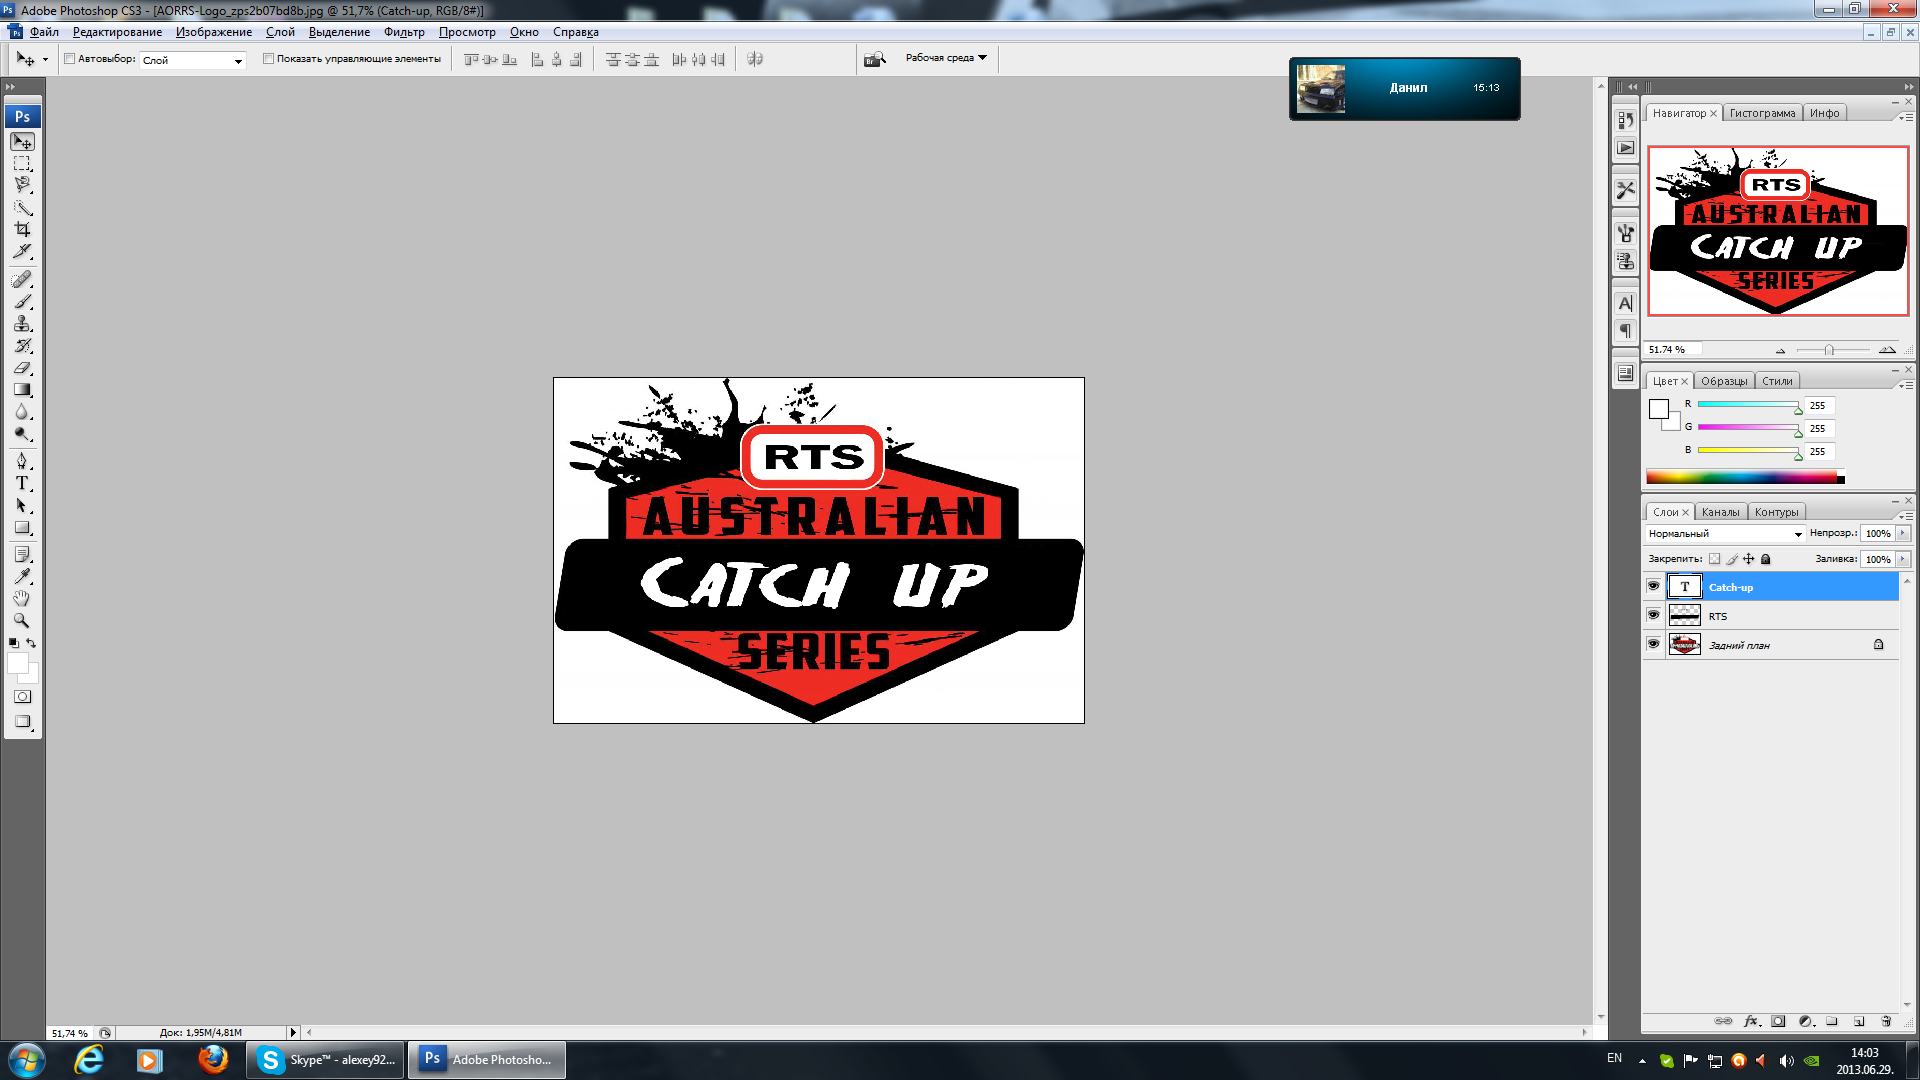Select the Horizontal Type tool

tap(22, 483)
